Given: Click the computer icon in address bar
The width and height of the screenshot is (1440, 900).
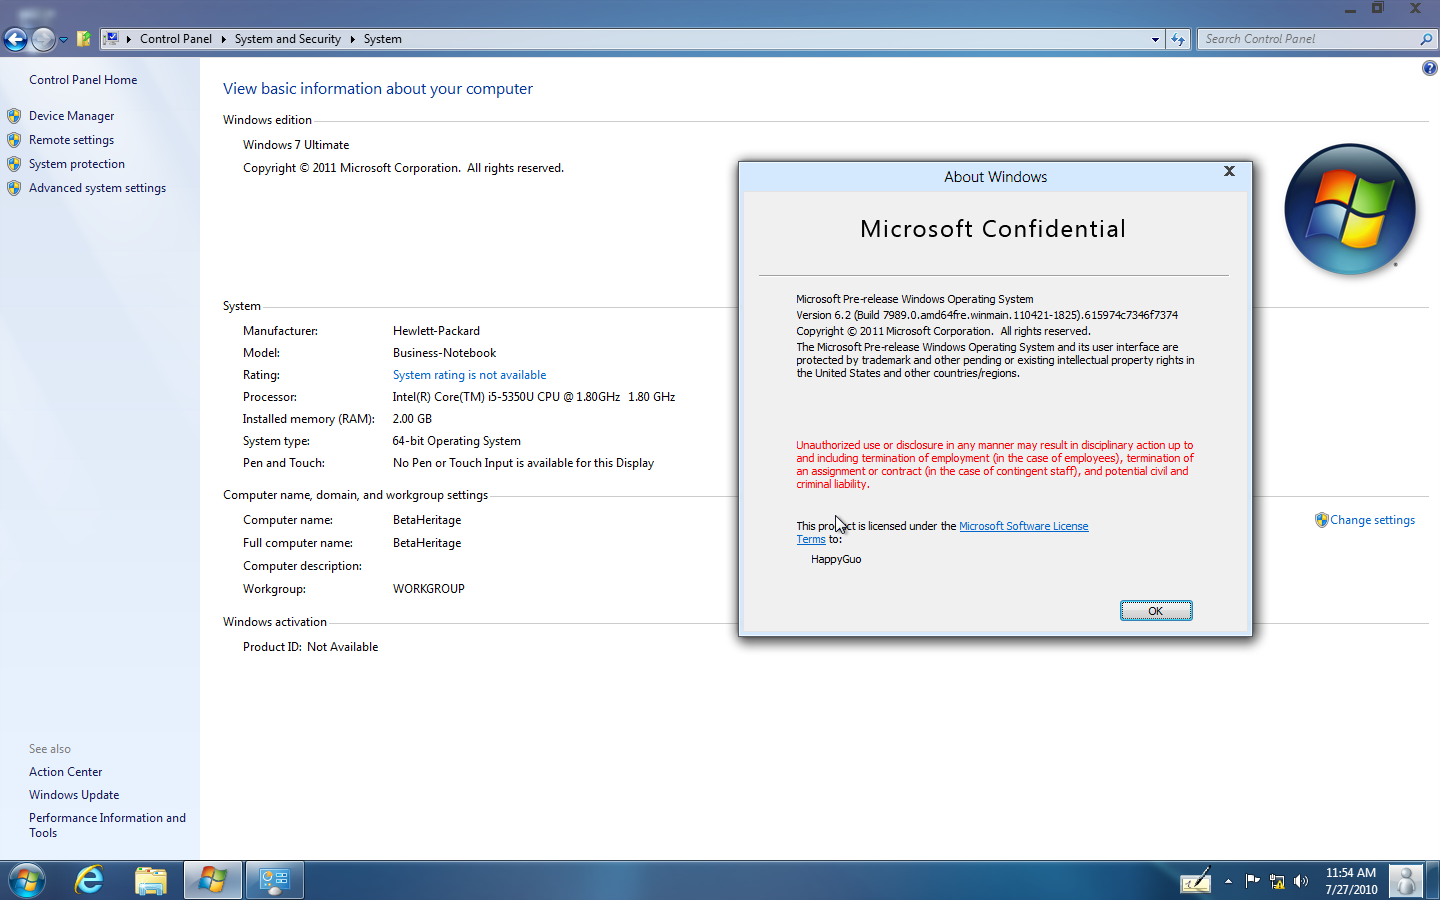Looking at the screenshot, I should (112, 39).
